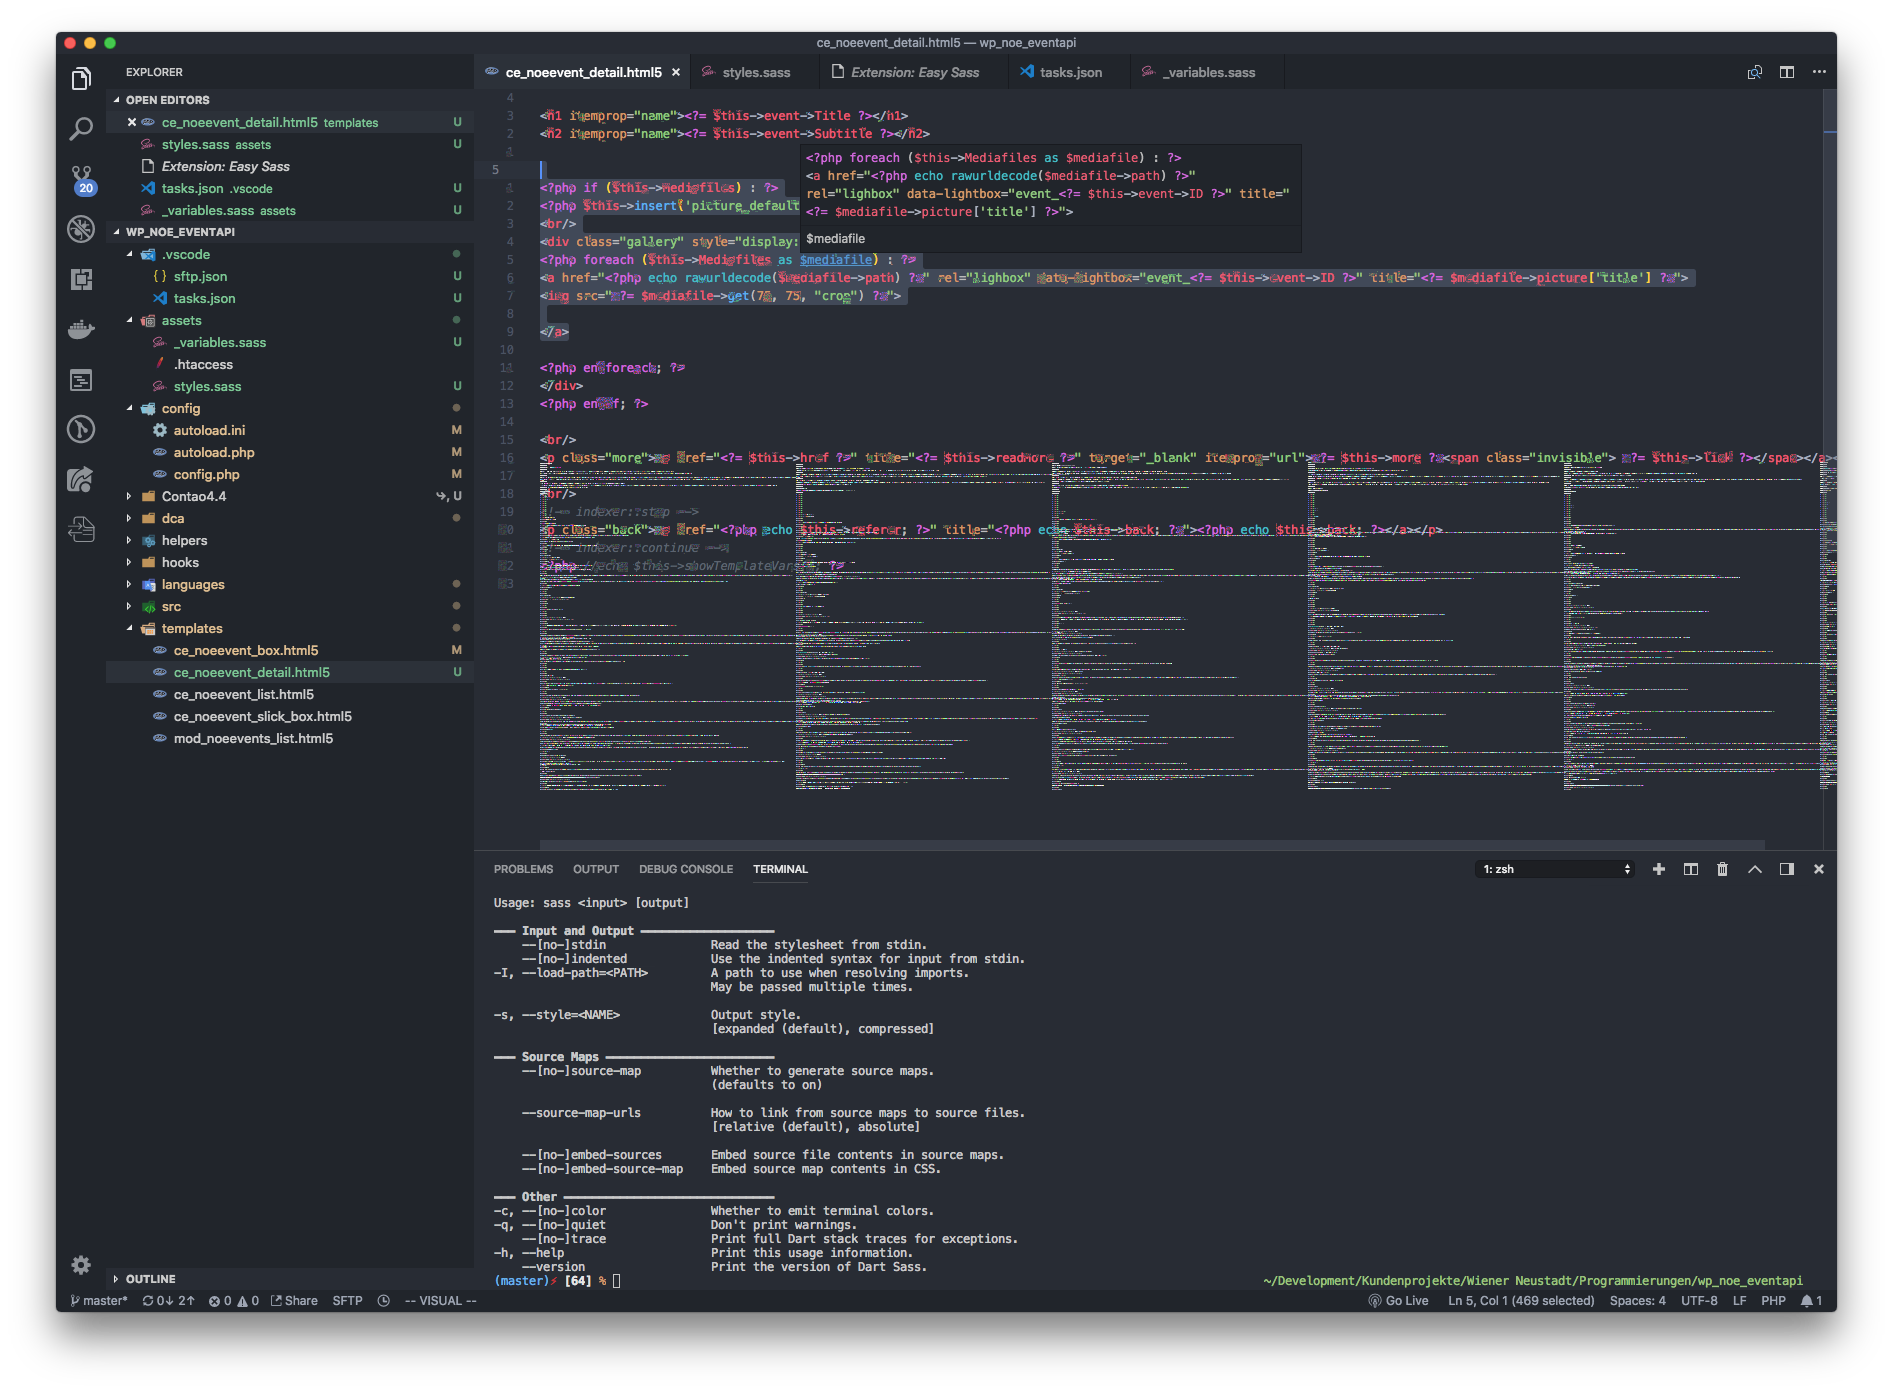
Task: Open the Search view in activity bar
Action: [x=81, y=129]
